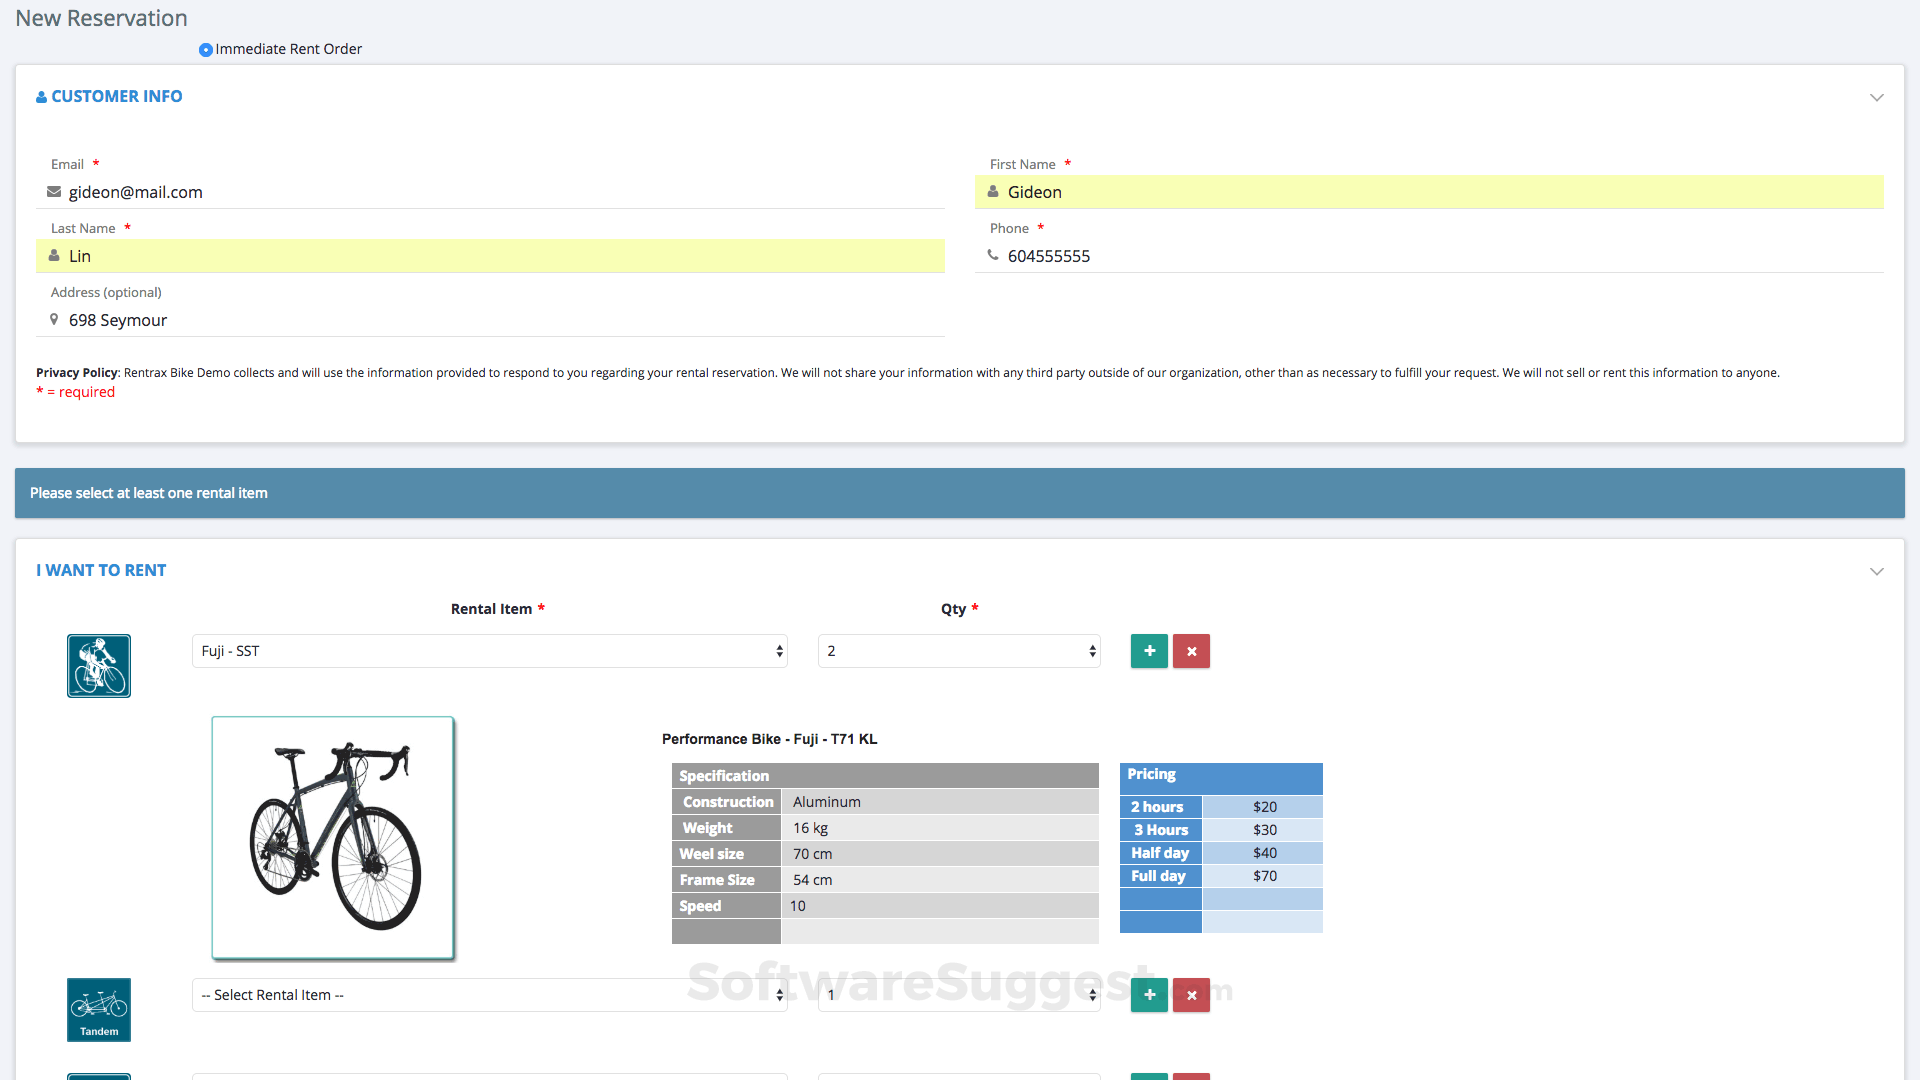
Task: Open the Fuji - SST rental item dropdown
Action: tap(489, 651)
